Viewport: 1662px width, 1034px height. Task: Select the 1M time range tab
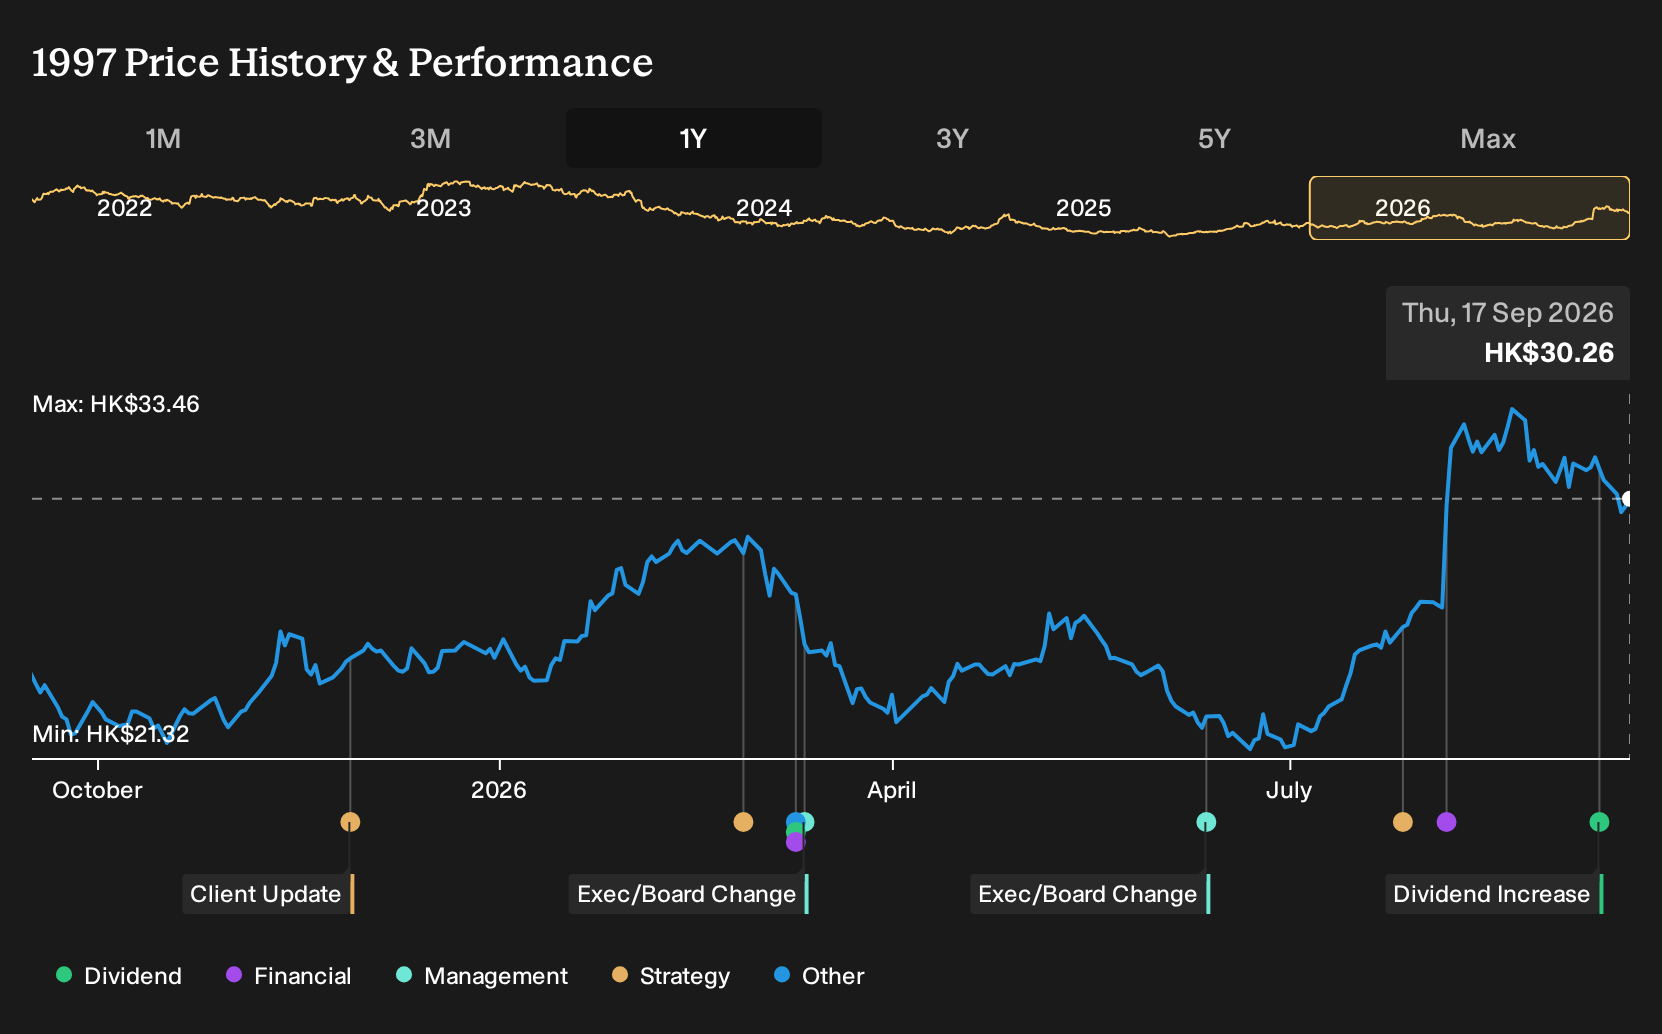tap(163, 138)
